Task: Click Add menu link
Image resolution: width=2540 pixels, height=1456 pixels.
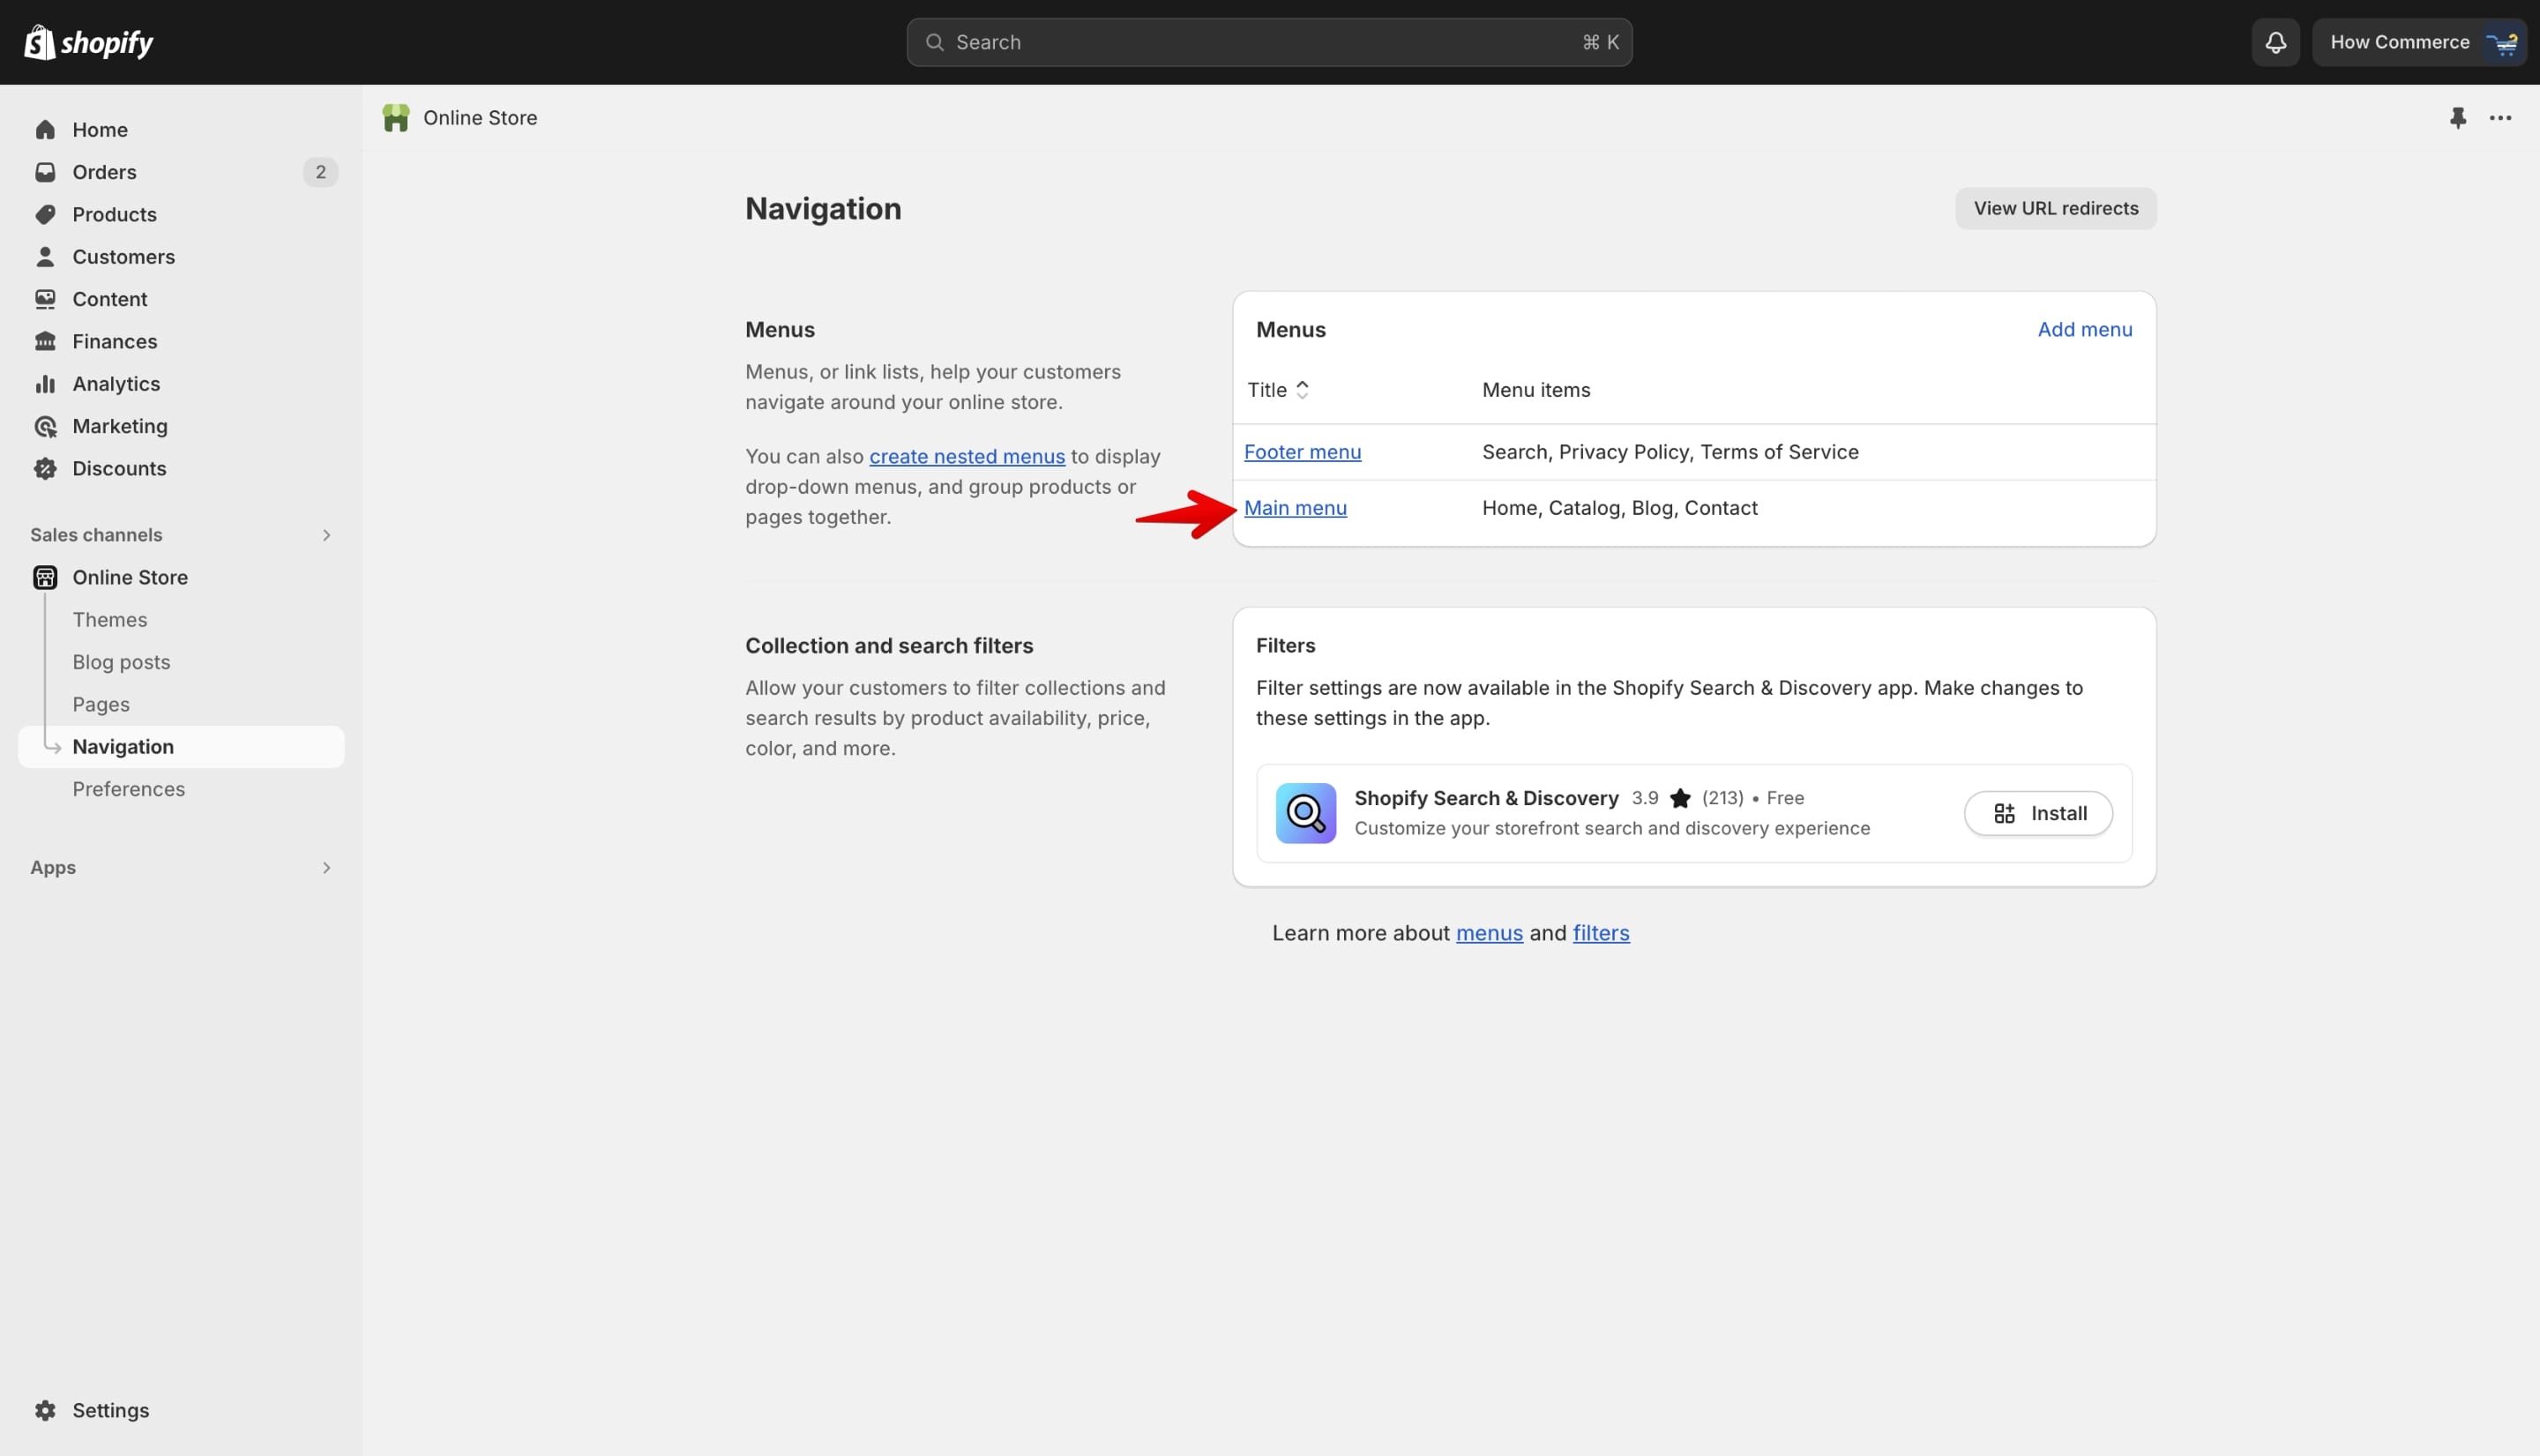Action: tap(2084, 329)
